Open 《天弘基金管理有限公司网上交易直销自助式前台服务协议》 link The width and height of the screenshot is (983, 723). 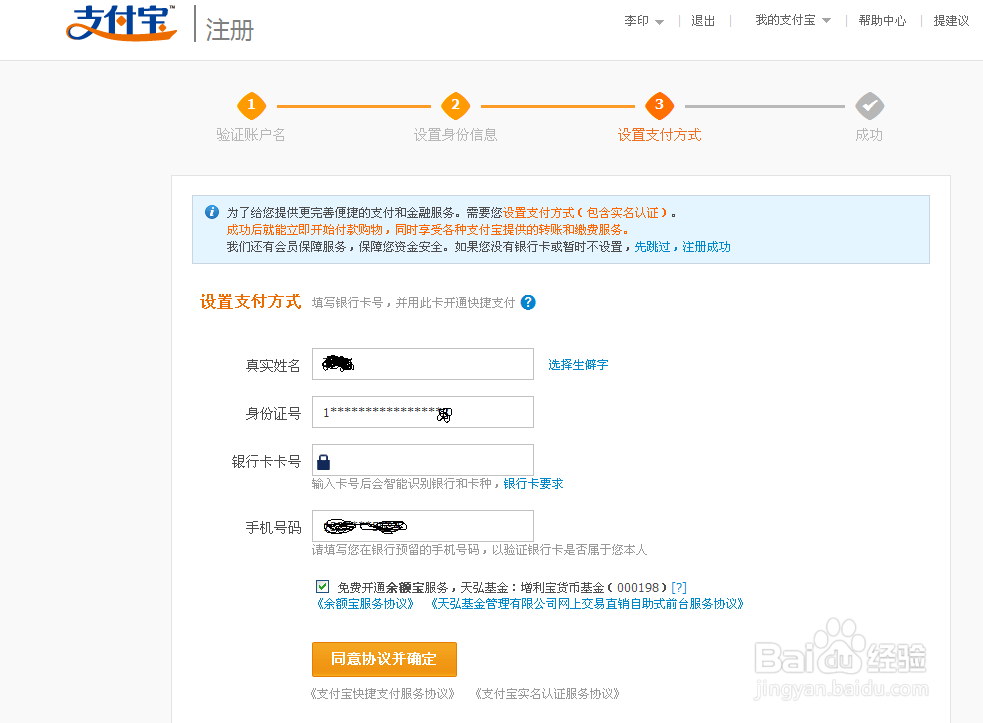(587, 604)
